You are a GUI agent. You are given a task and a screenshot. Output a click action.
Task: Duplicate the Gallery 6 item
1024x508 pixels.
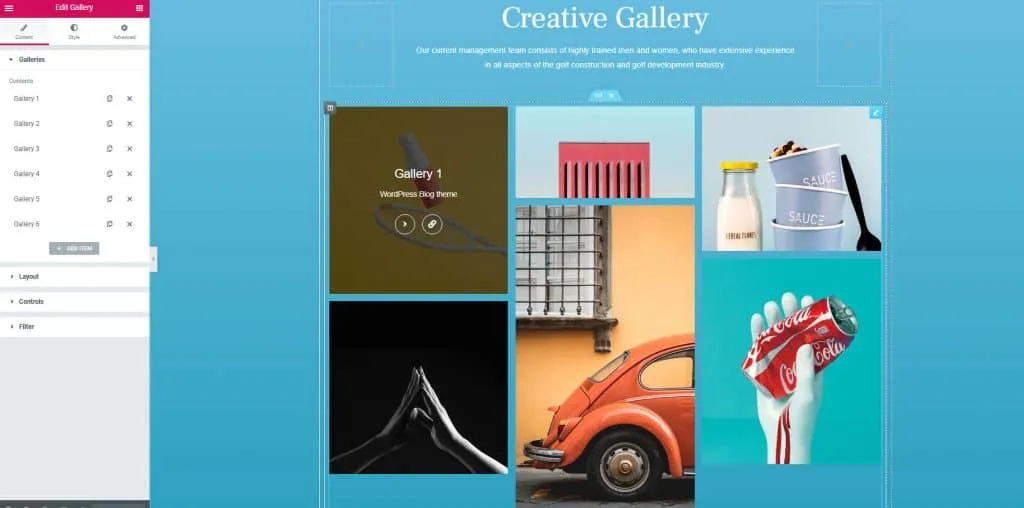click(109, 224)
